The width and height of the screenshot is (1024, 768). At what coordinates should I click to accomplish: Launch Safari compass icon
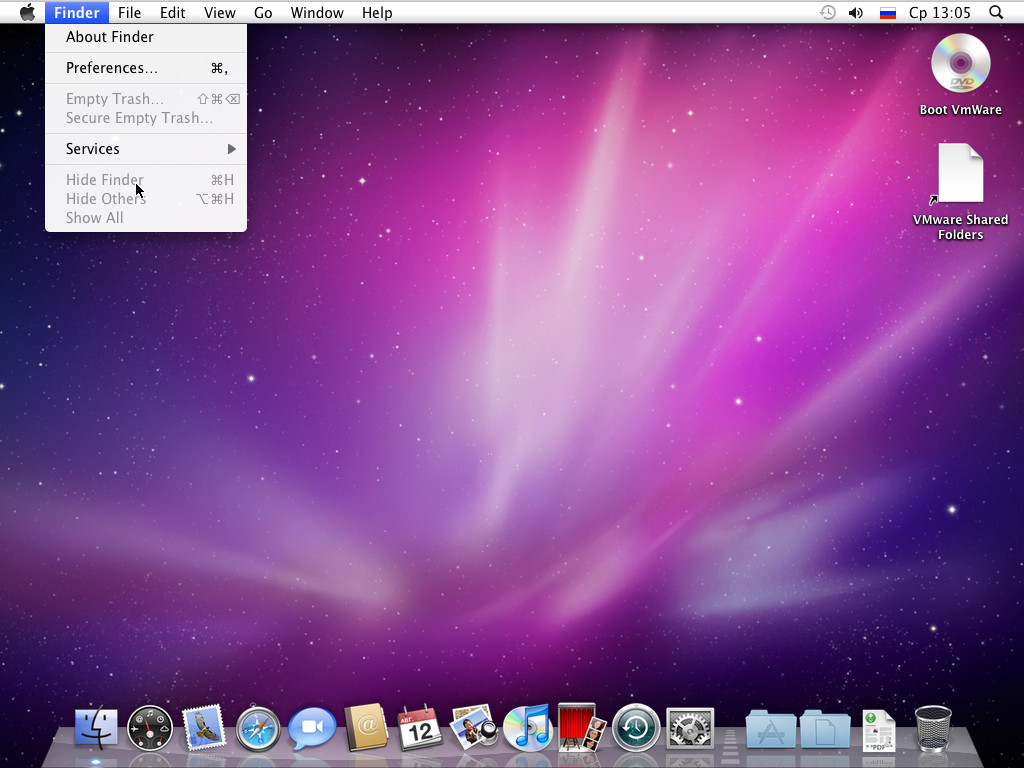[x=258, y=728]
